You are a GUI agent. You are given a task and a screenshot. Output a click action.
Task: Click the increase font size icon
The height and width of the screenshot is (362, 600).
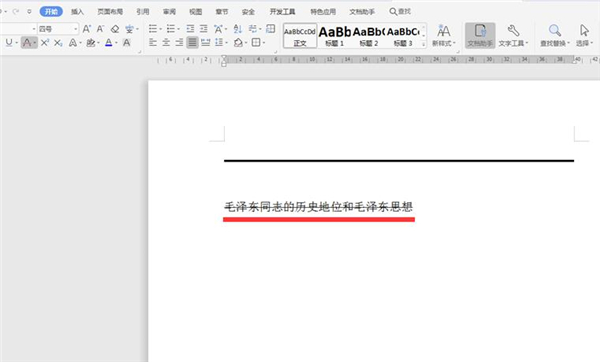tap(86, 29)
